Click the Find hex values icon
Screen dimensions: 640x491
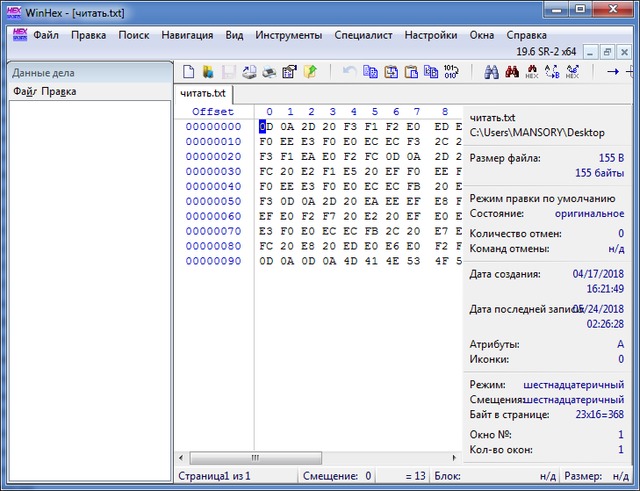pyautogui.click(x=511, y=72)
